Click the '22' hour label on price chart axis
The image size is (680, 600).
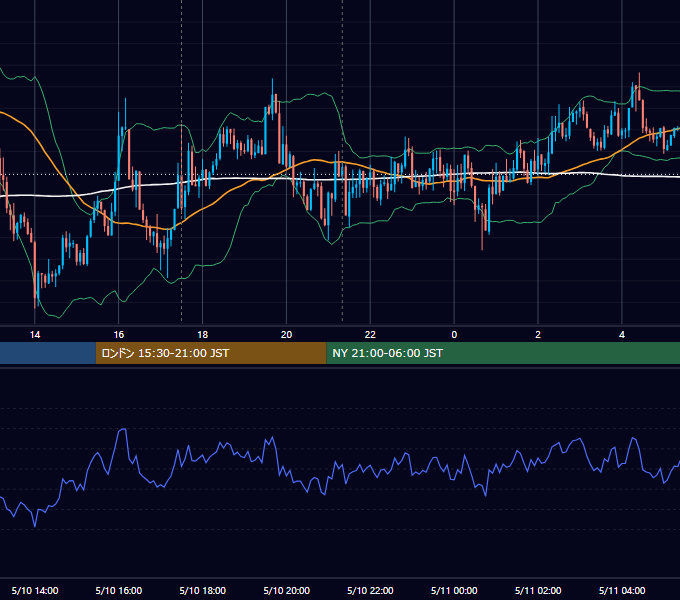click(x=370, y=335)
